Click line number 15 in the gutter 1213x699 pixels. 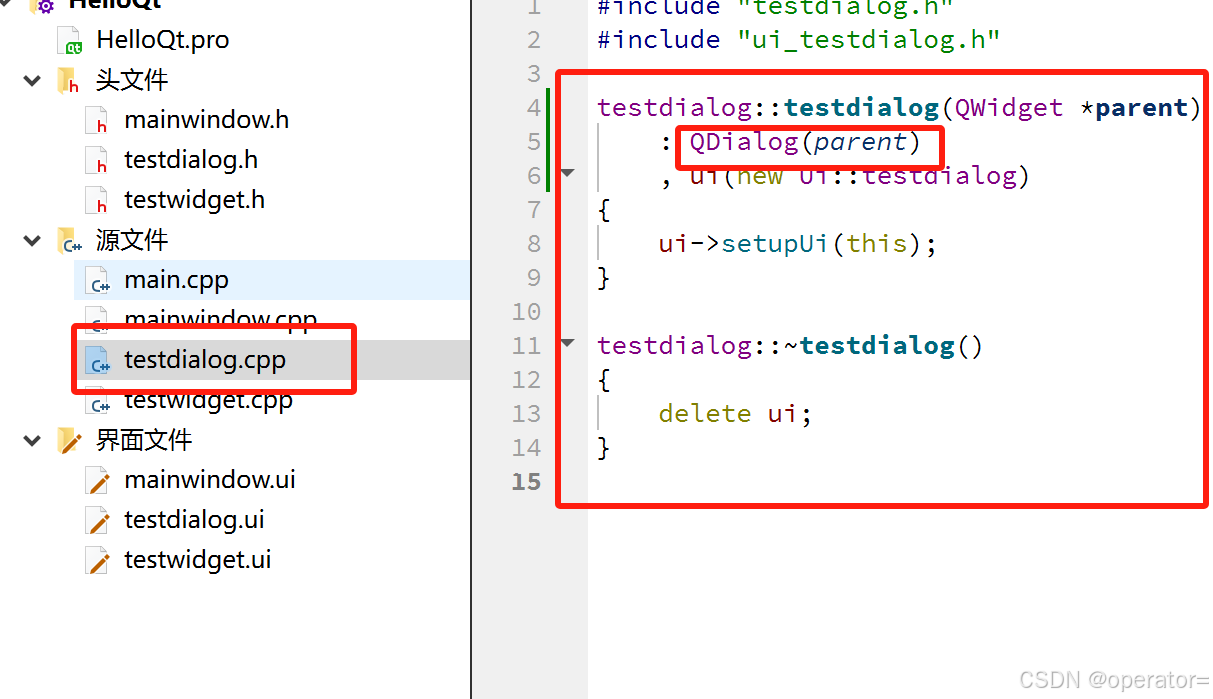526,481
